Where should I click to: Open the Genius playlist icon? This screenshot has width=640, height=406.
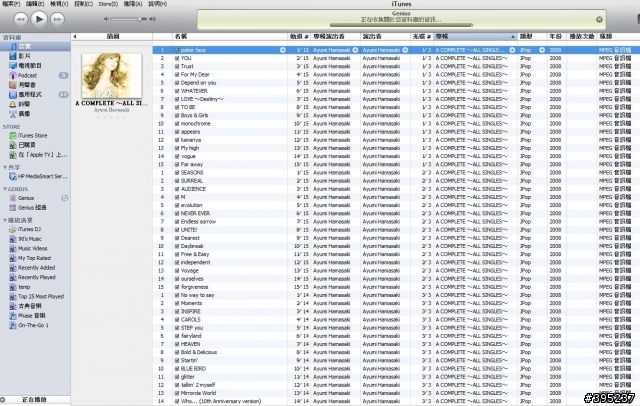pyautogui.click(x=13, y=198)
